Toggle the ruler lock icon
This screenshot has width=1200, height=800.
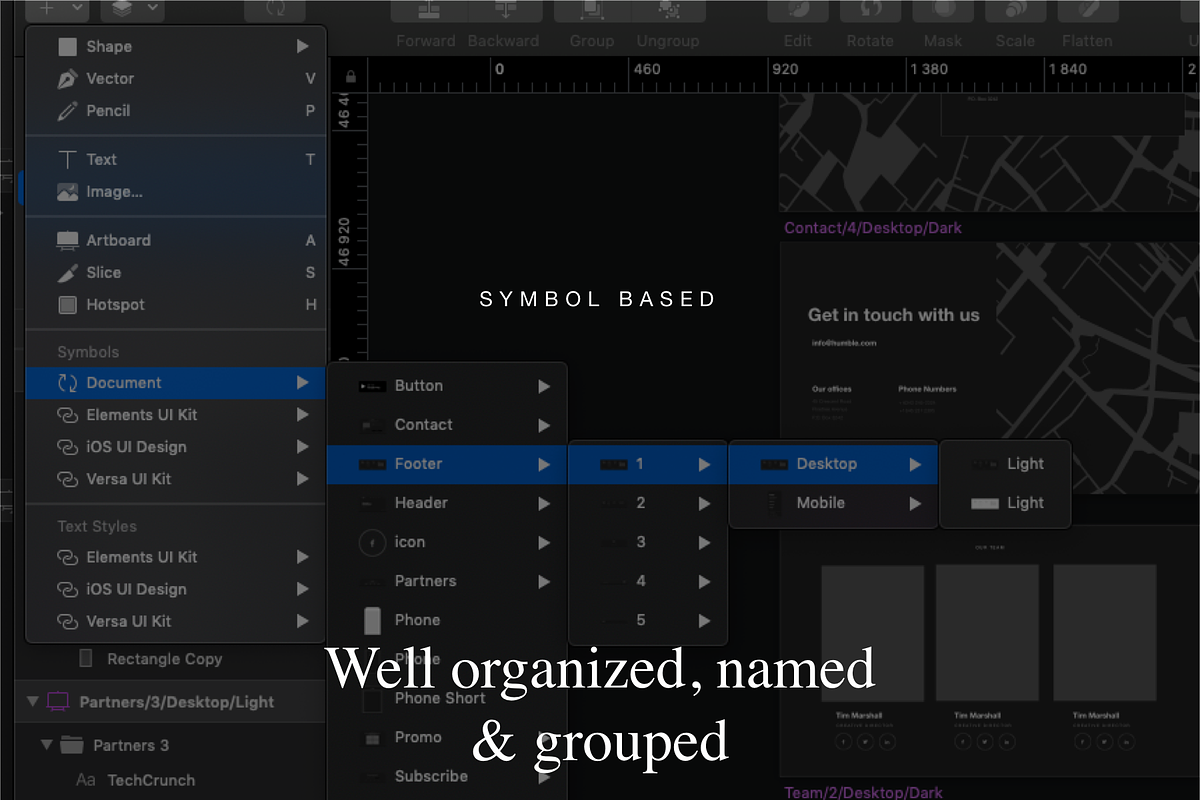pos(350,76)
